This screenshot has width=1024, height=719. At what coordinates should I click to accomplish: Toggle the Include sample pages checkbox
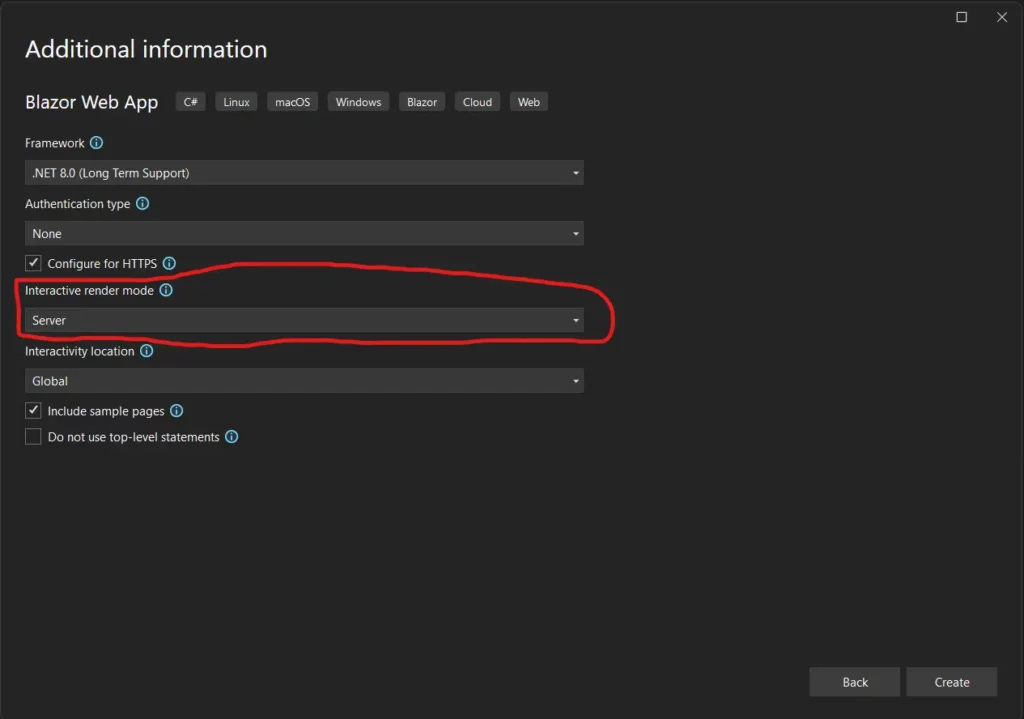coord(33,411)
